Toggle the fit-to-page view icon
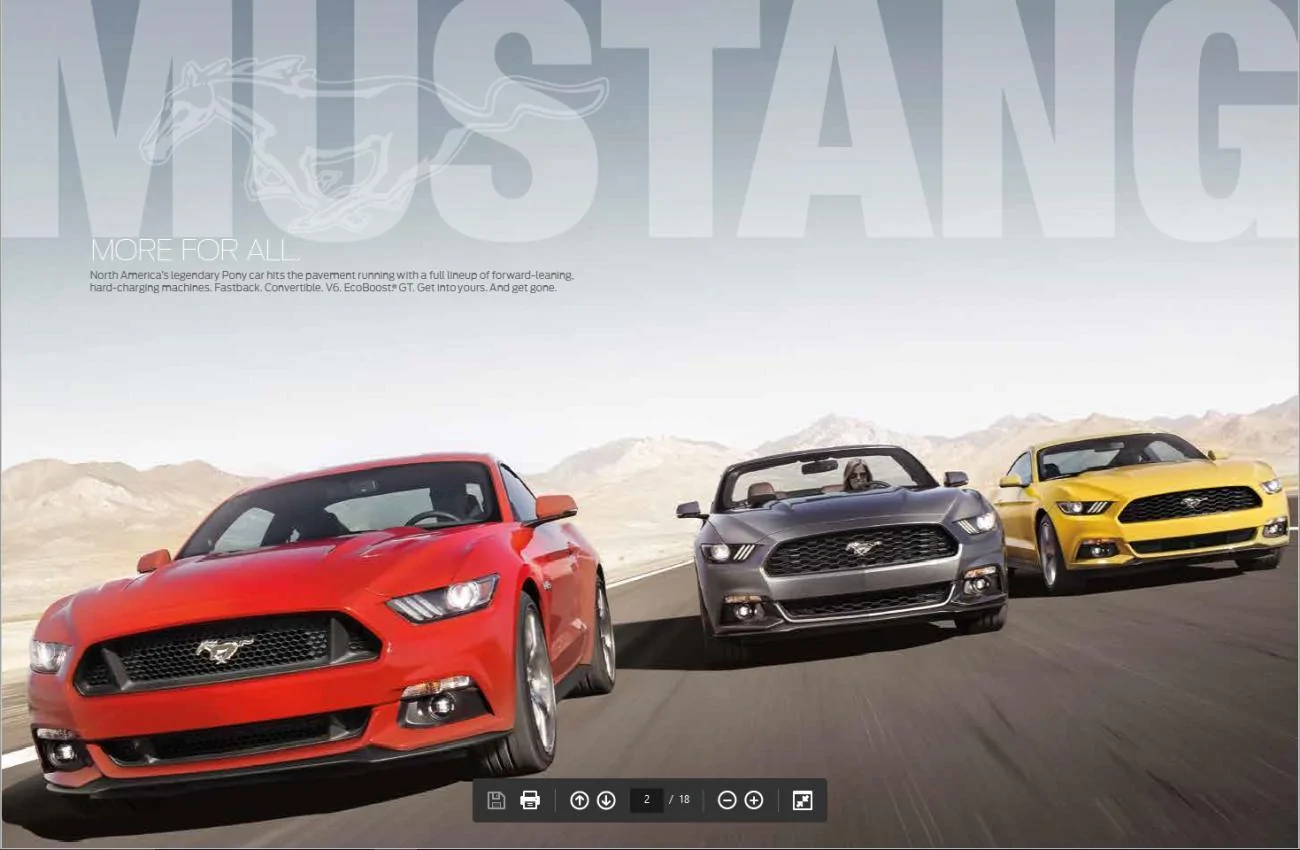This screenshot has width=1300, height=850. [x=802, y=800]
